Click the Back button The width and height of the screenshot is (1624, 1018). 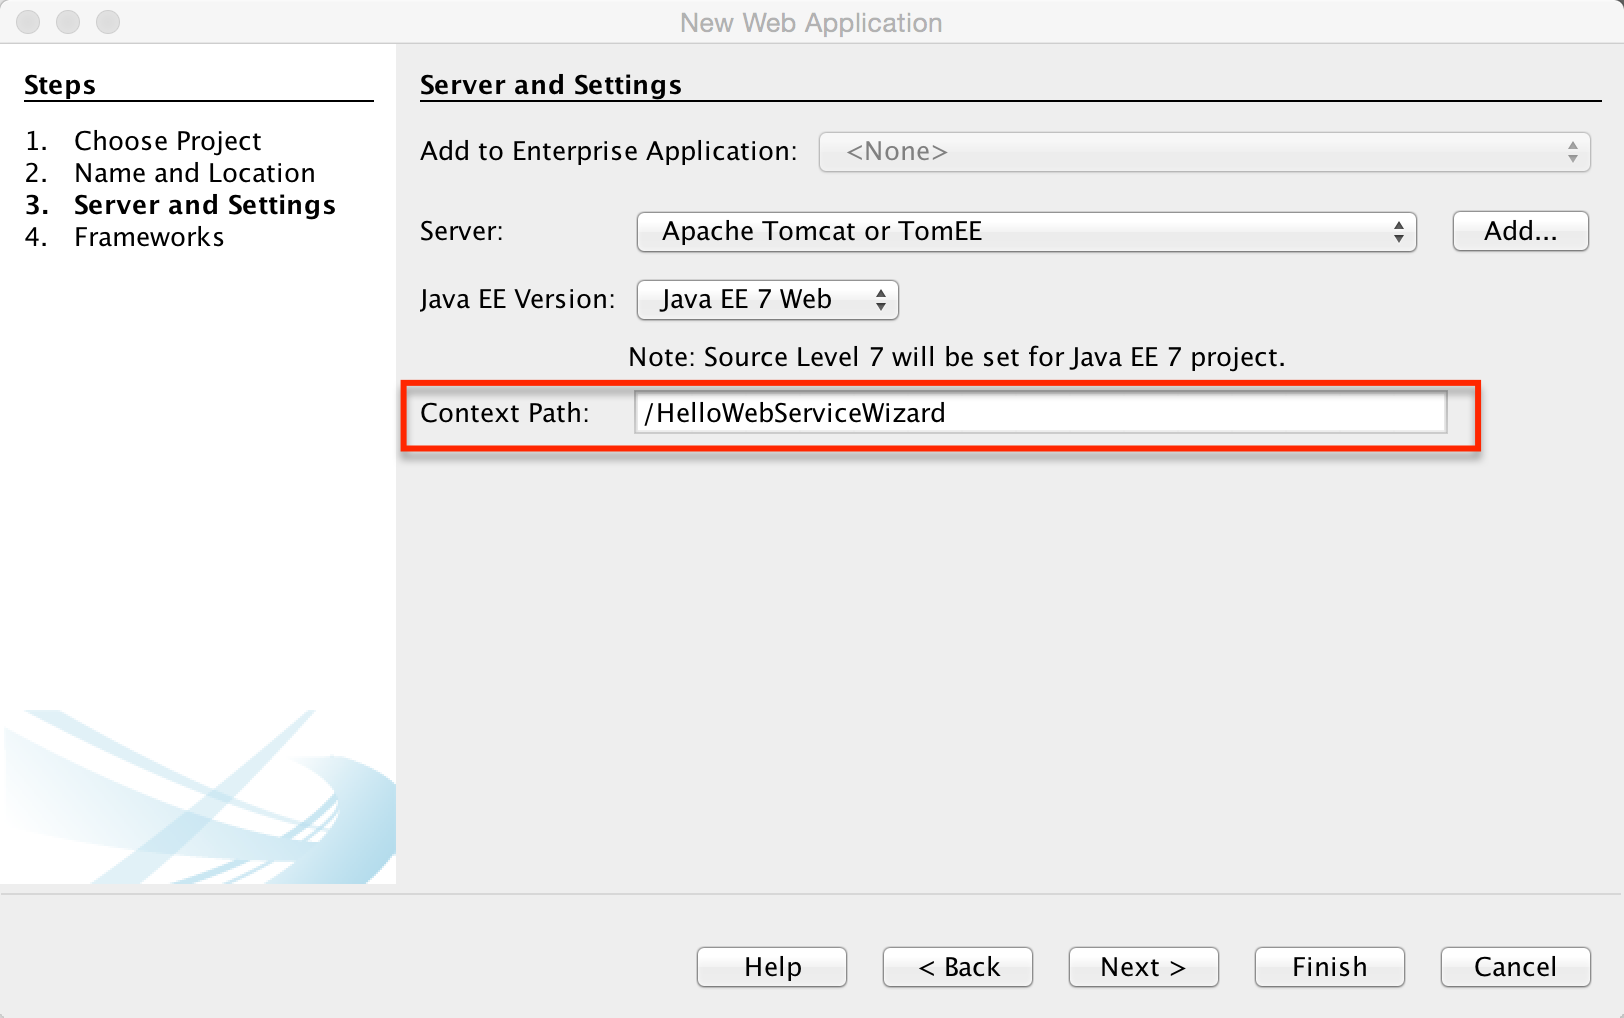(x=956, y=966)
